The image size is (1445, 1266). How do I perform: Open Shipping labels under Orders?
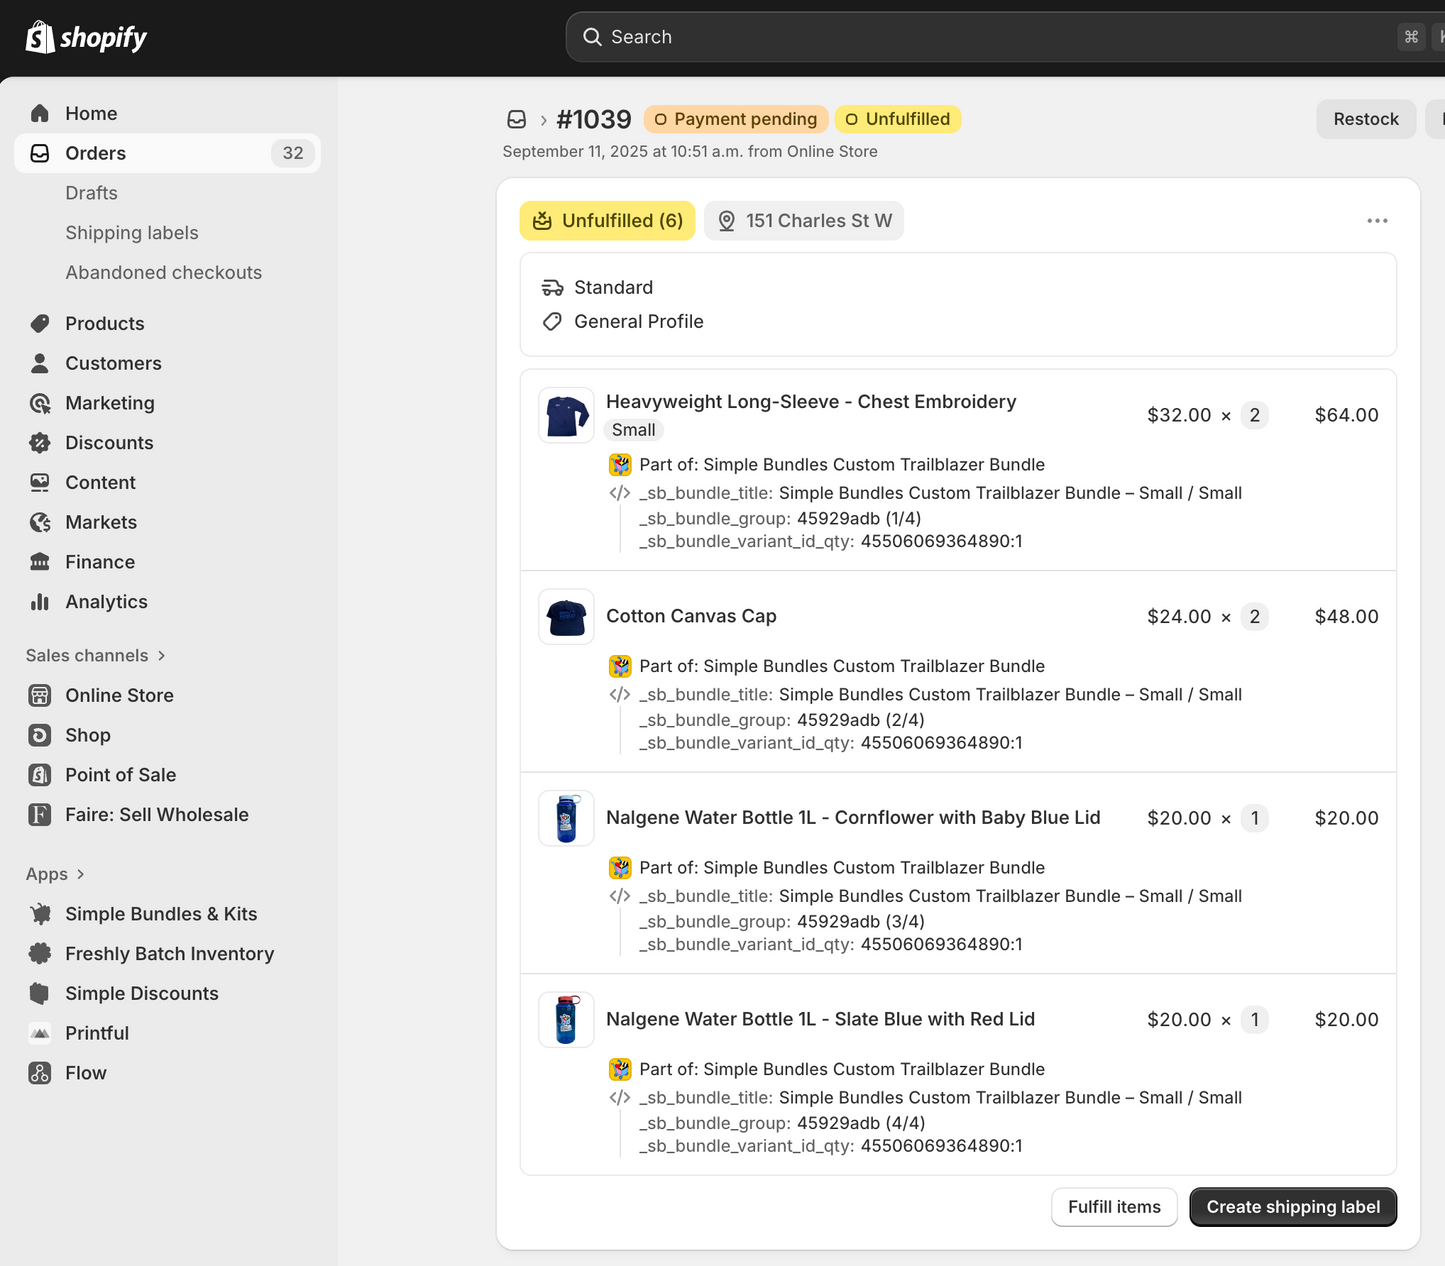[132, 233]
